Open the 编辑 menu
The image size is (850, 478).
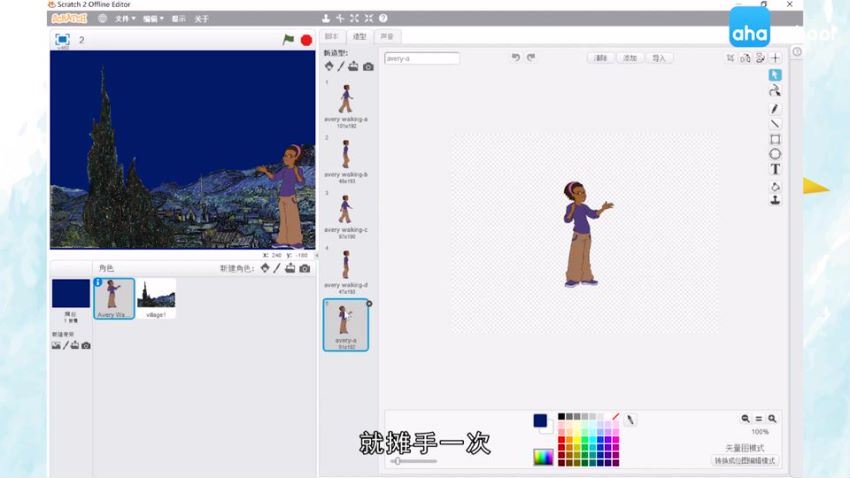pyautogui.click(x=153, y=19)
